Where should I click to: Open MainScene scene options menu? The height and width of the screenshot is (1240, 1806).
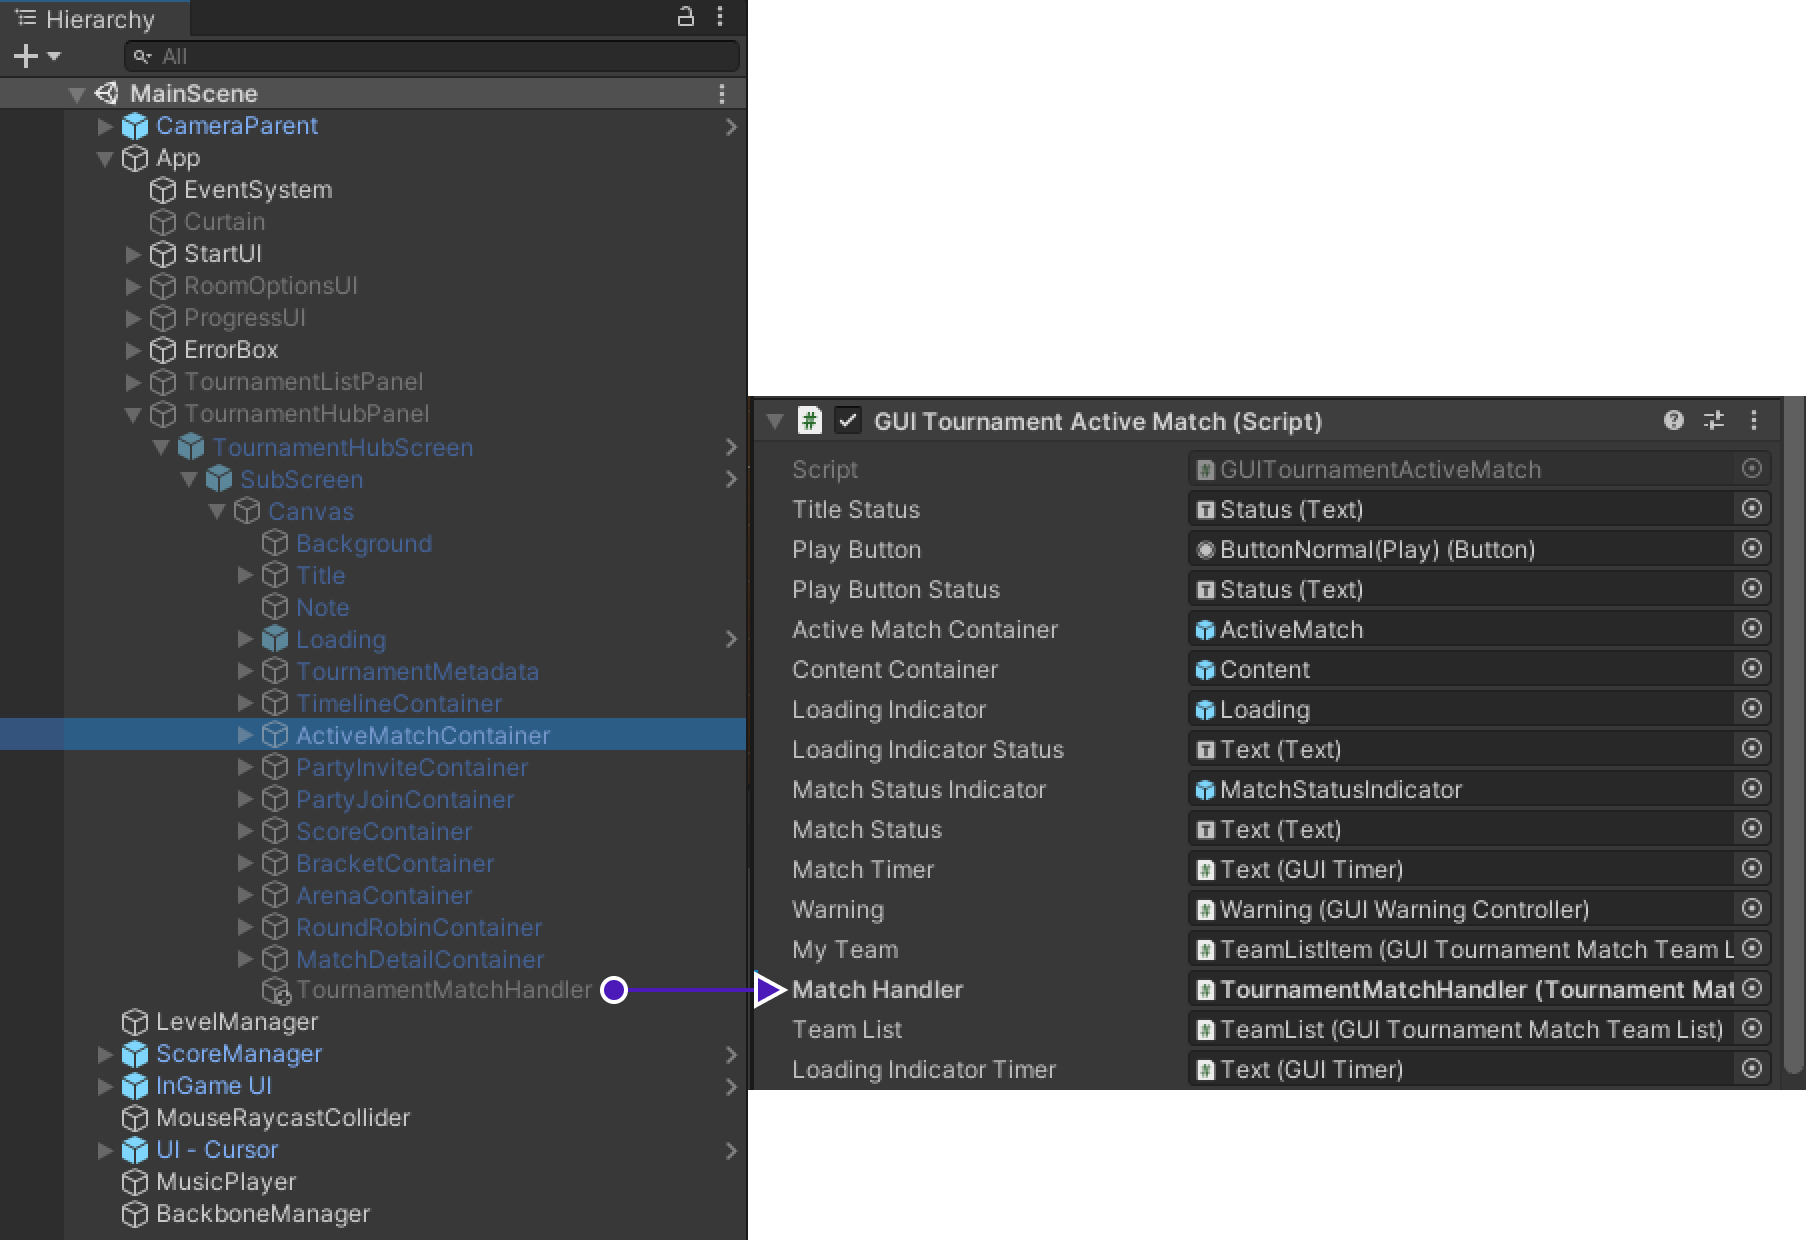tap(722, 94)
